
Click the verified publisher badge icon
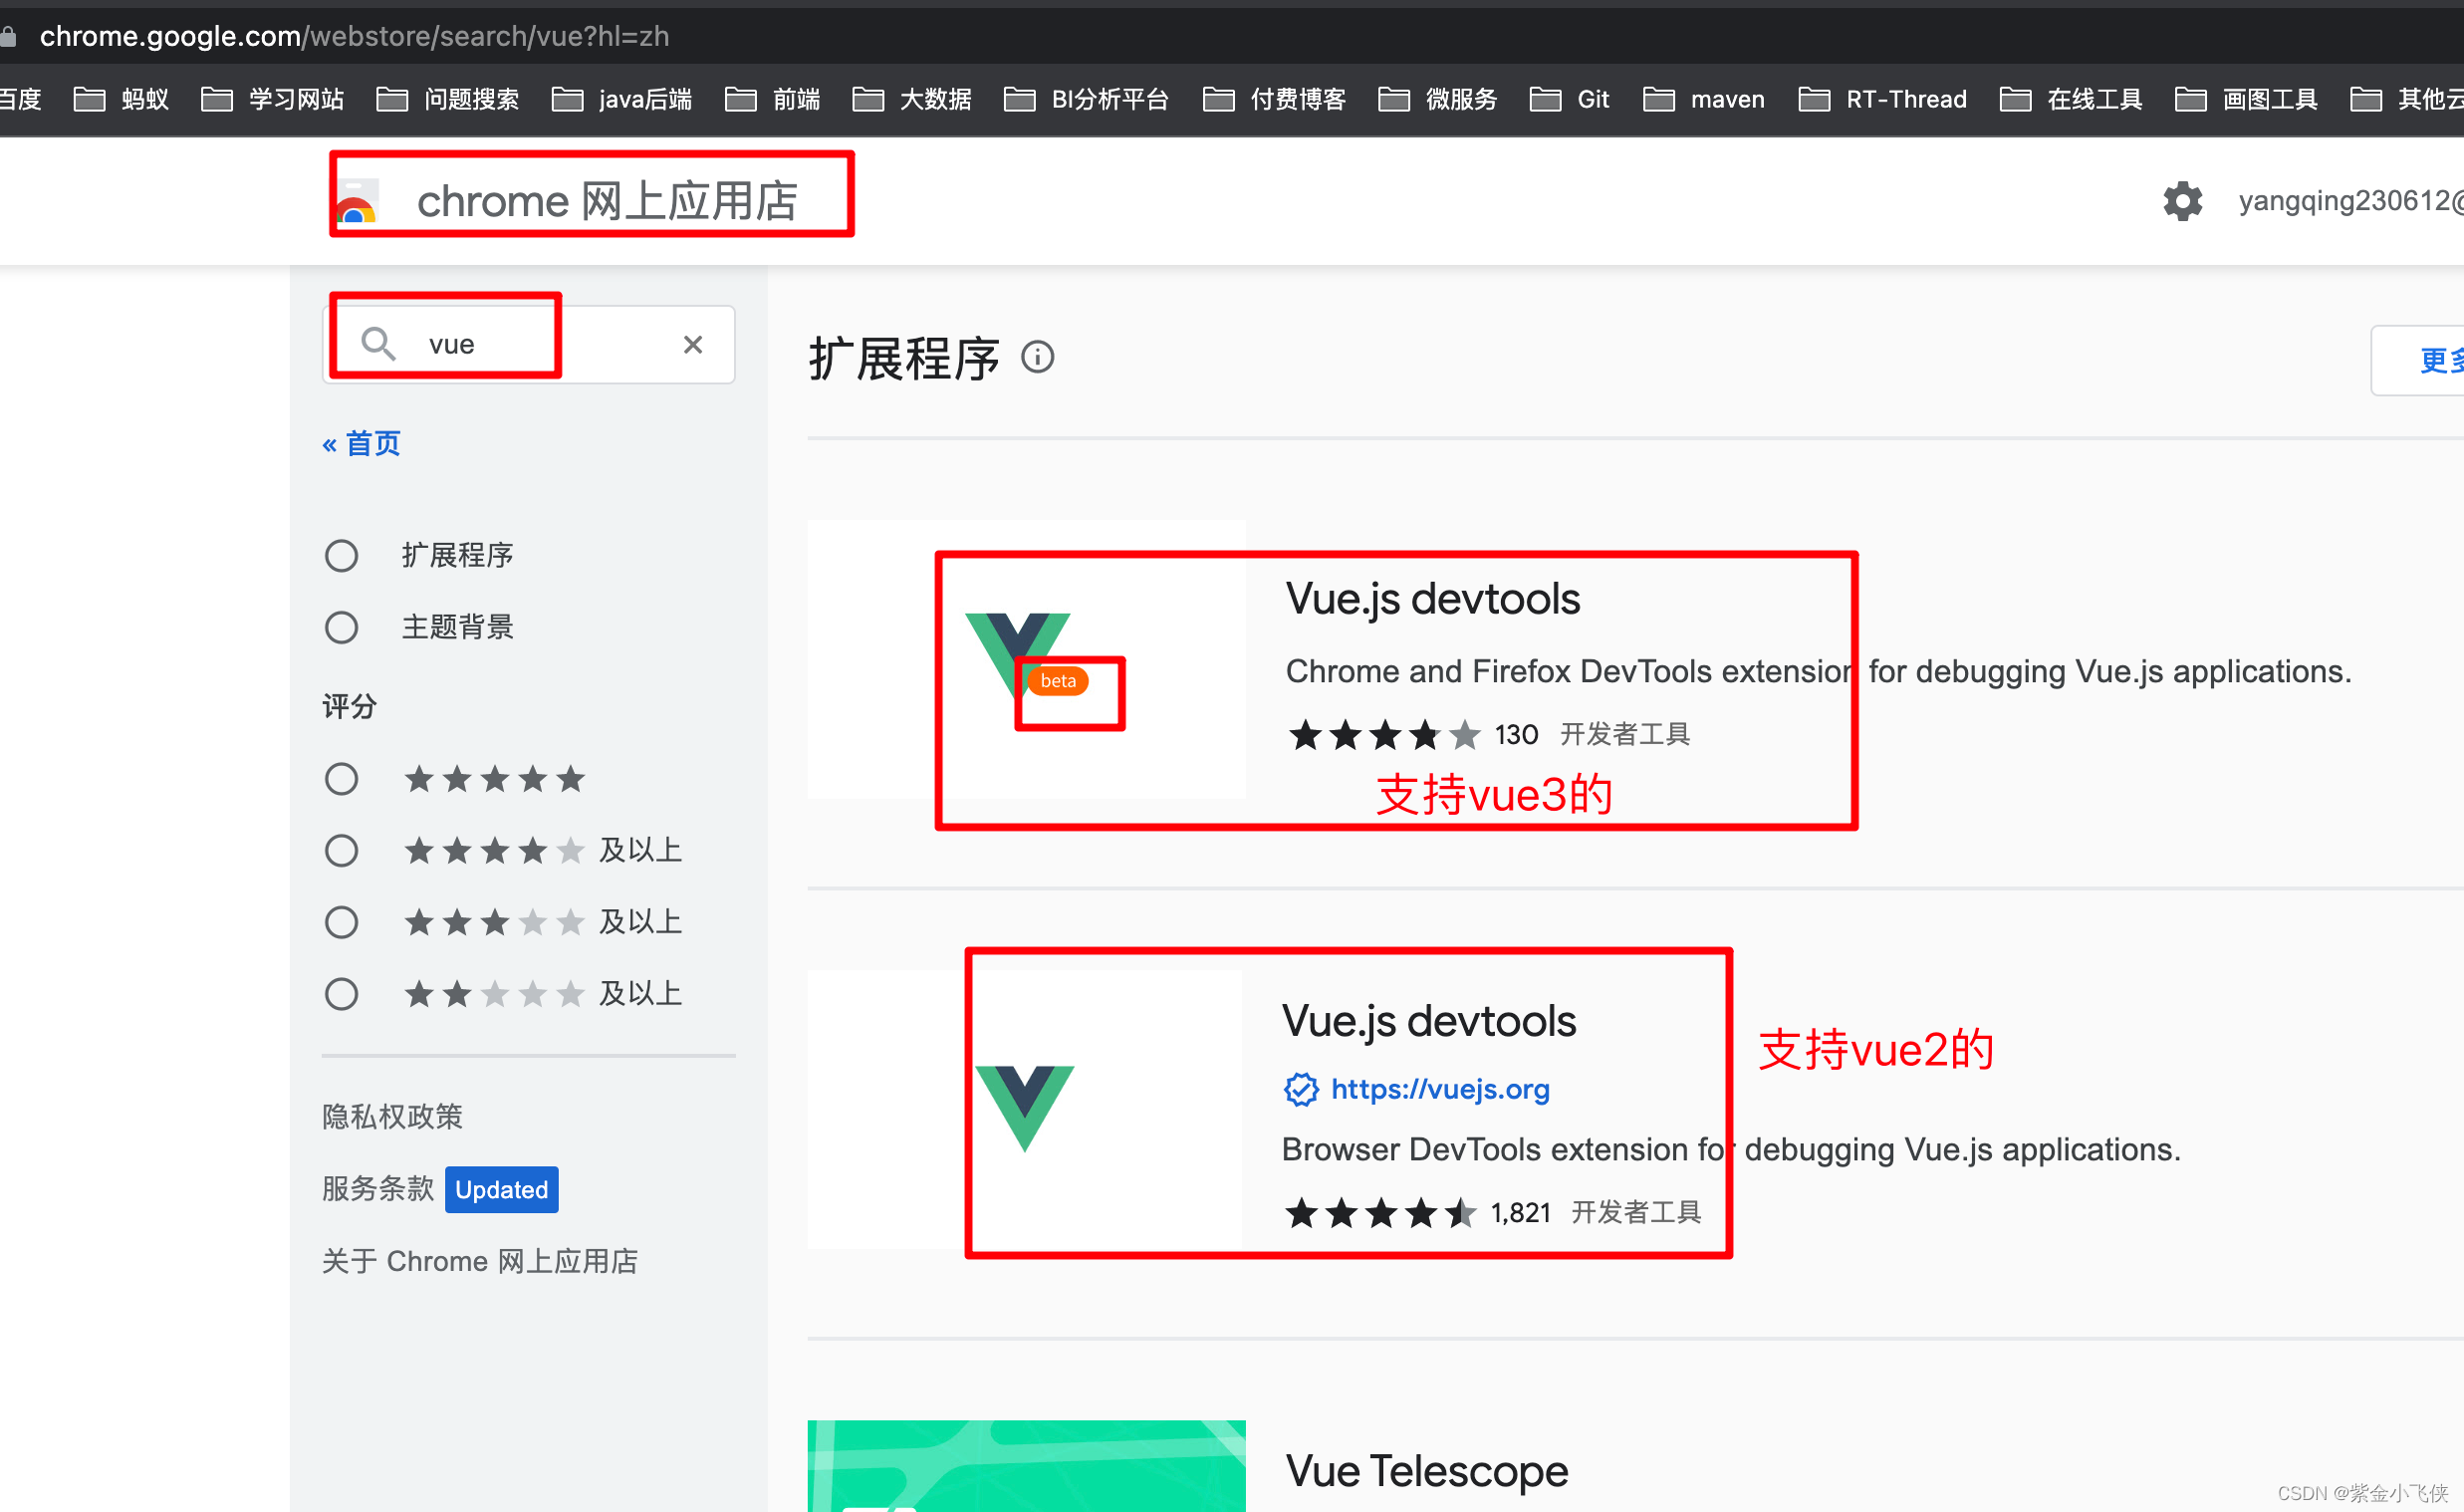click(1300, 1089)
